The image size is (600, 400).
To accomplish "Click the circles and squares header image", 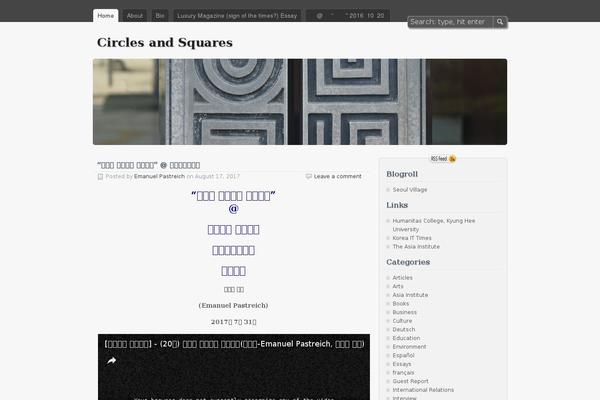I will [300, 102].
